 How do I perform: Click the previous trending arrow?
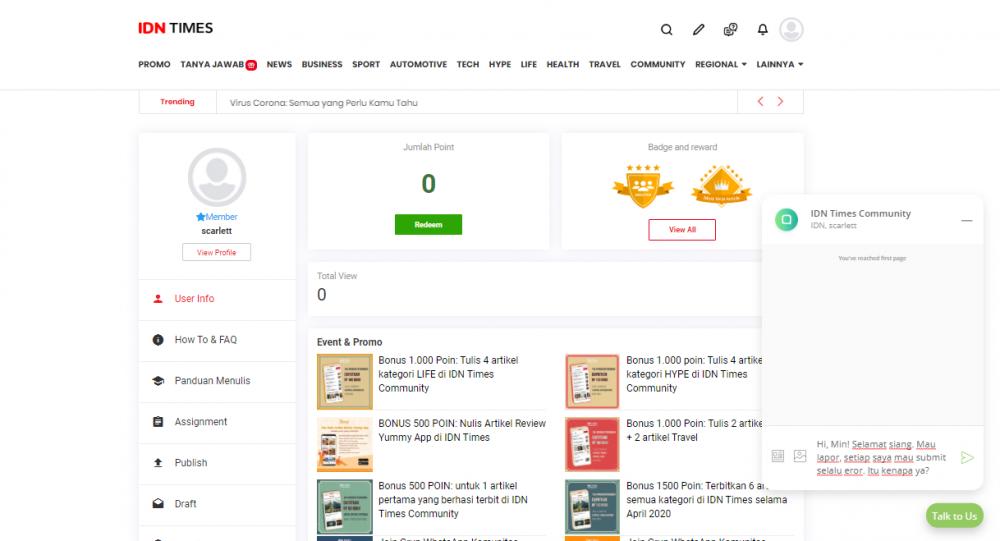click(x=760, y=101)
